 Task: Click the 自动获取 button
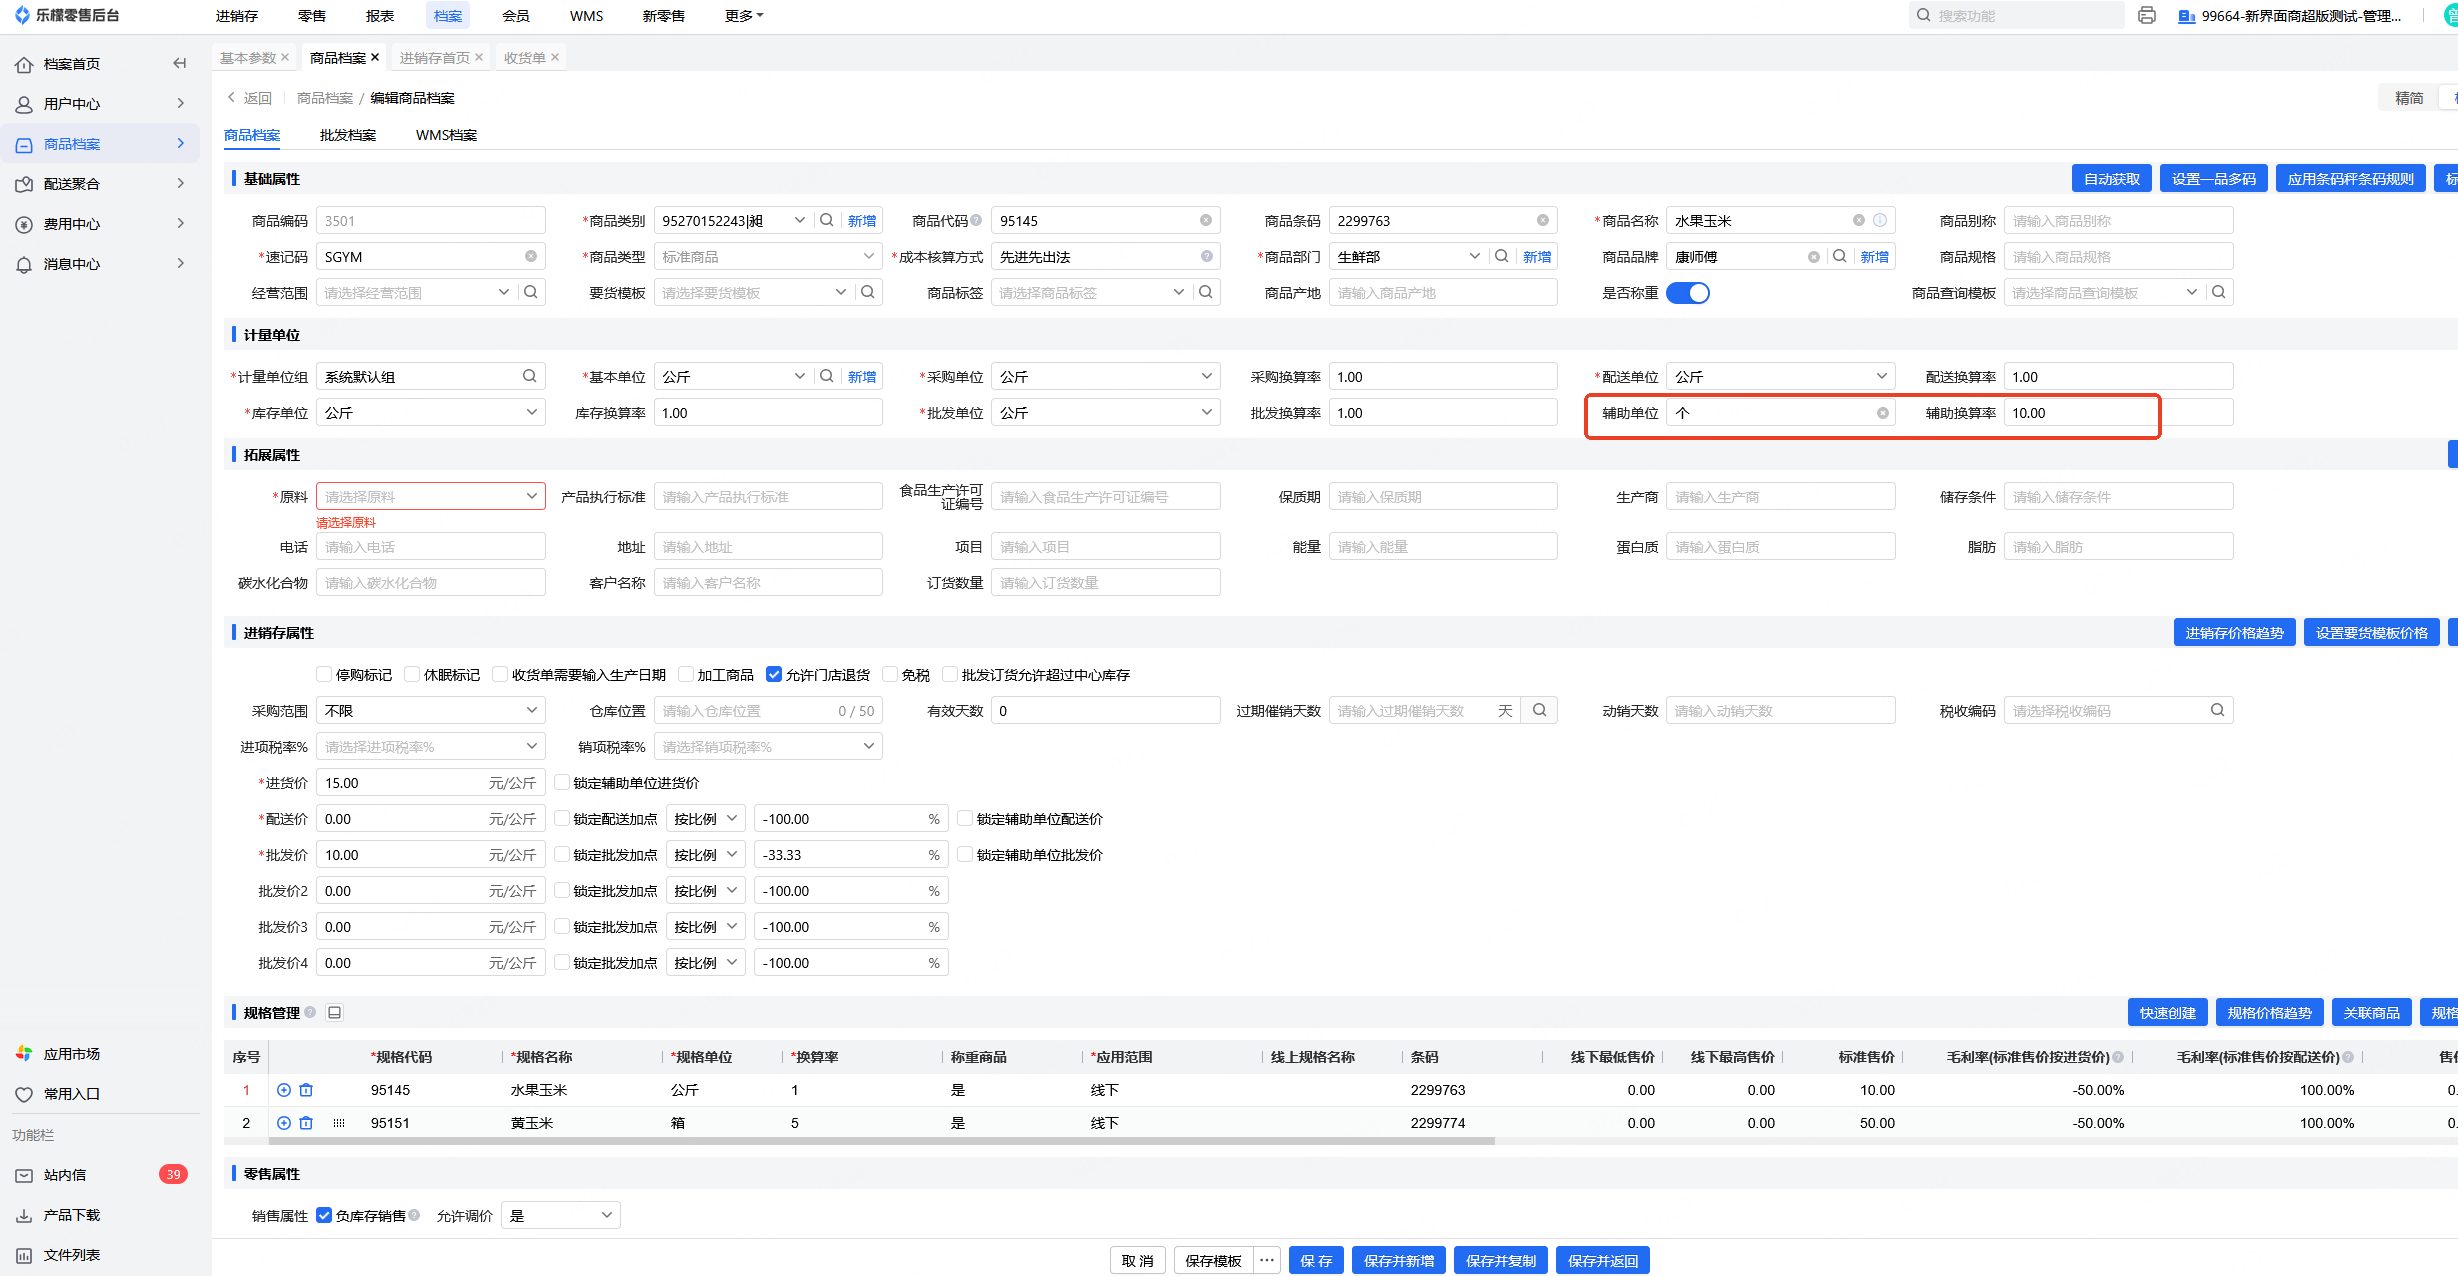(2111, 179)
